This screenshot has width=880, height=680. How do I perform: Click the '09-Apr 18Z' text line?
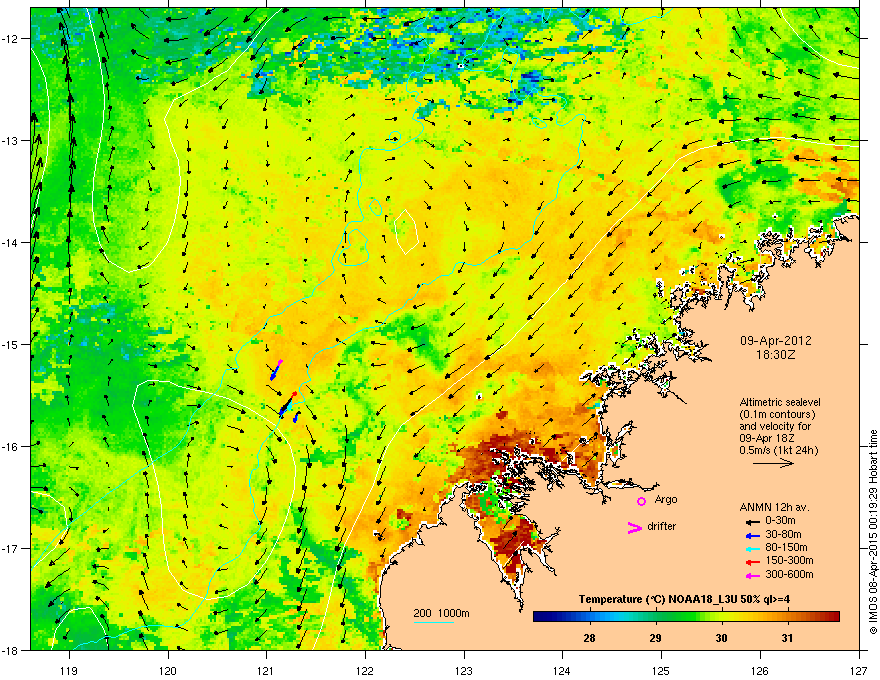pos(767,438)
